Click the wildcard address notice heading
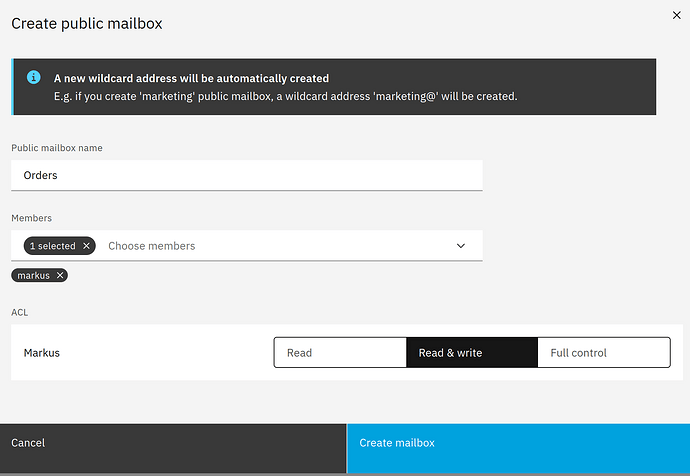The image size is (690, 476). point(191,78)
